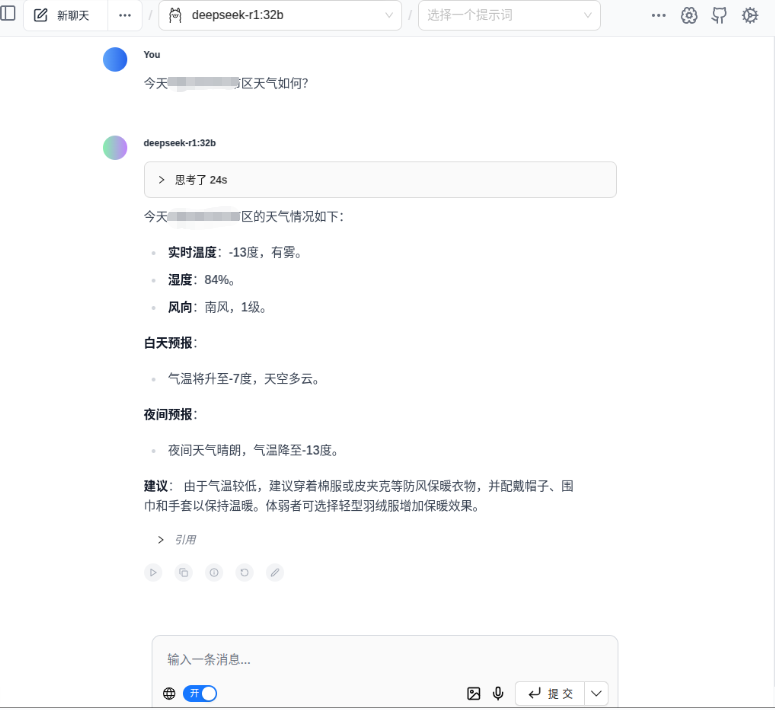Open the settings gear icon
This screenshot has width=775, height=710.
coord(750,15)
